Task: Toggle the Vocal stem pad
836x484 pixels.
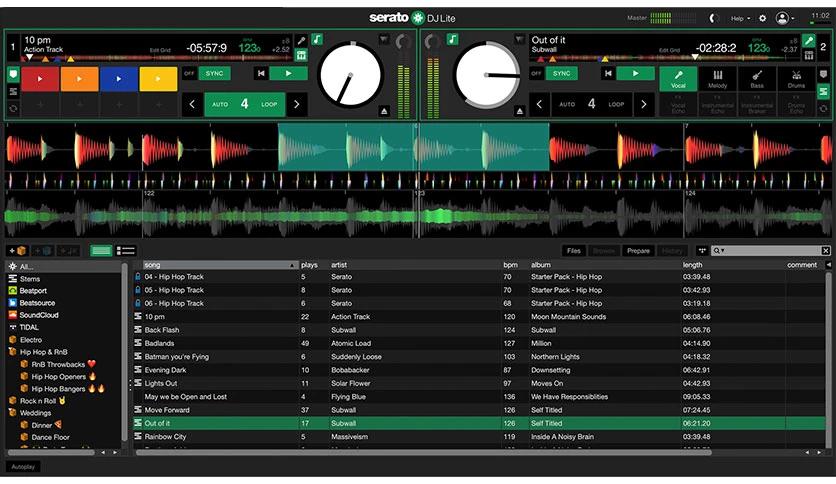Action: pos(678,79)
